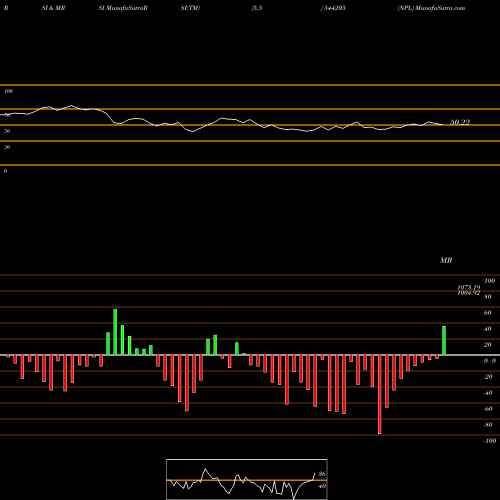Click MR axis label -40 on right
The width and height of the screenshot is (500, 500).
pyautogui.click(x=488, y=393)
